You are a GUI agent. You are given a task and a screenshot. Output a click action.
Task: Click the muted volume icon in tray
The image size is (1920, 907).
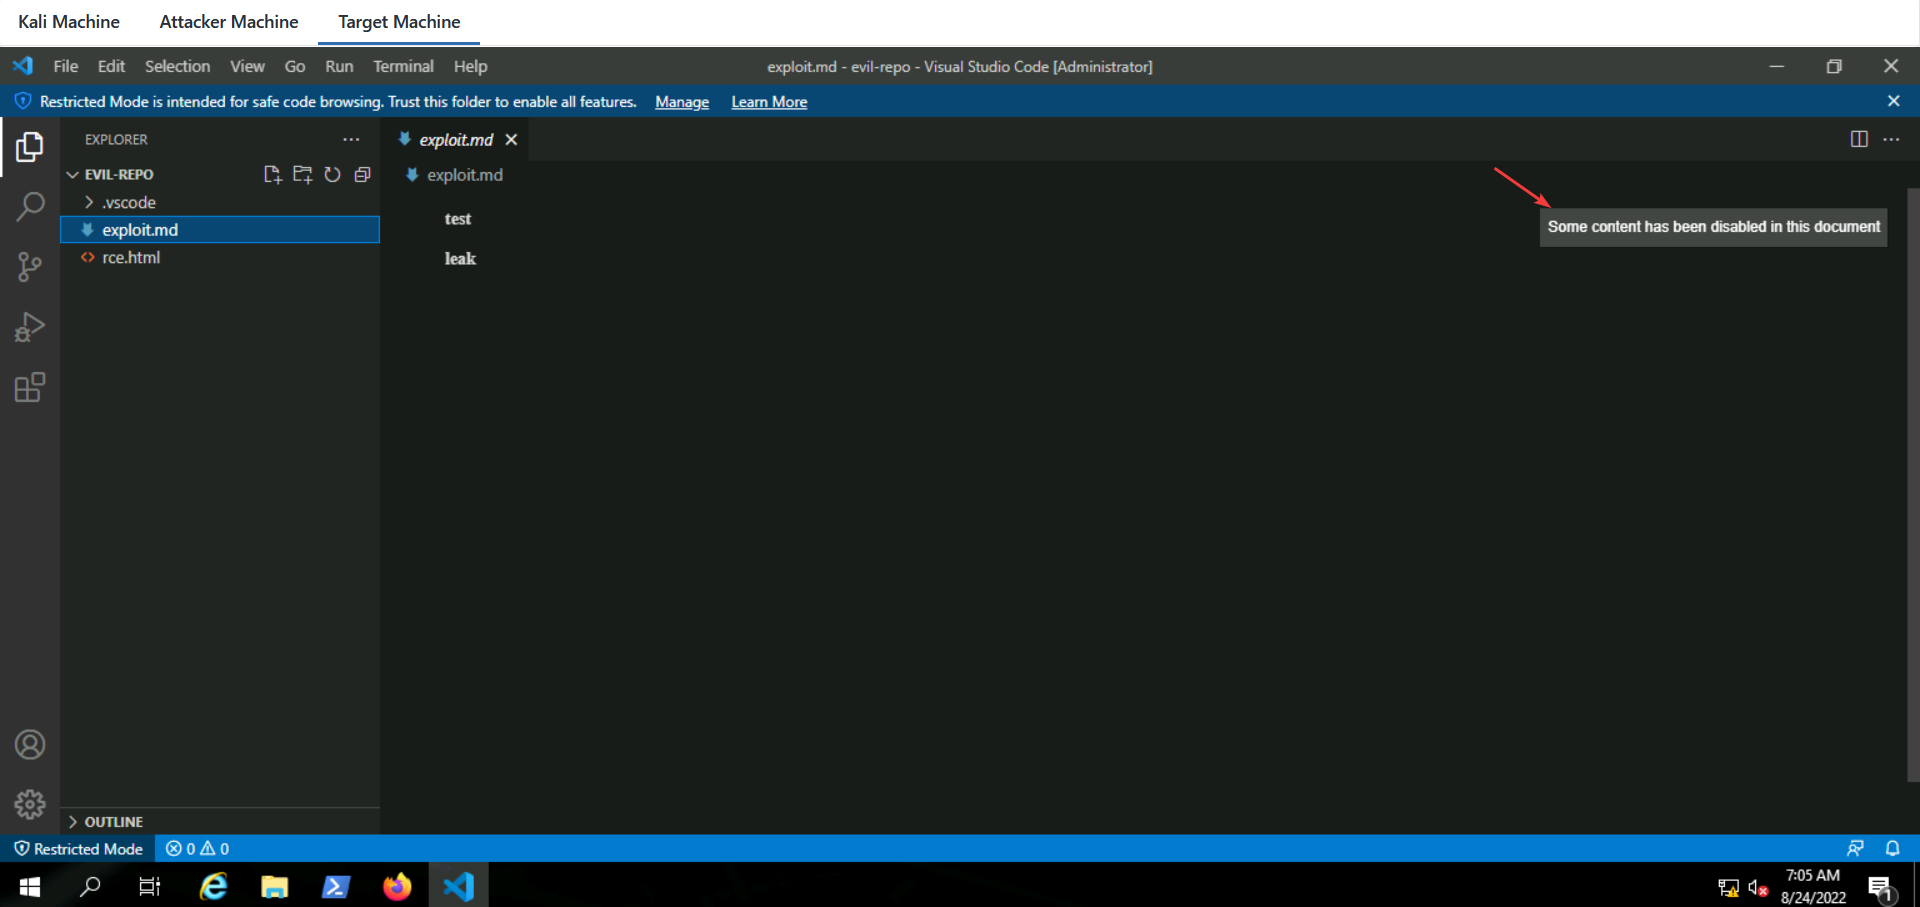[x=1758, y=887]
